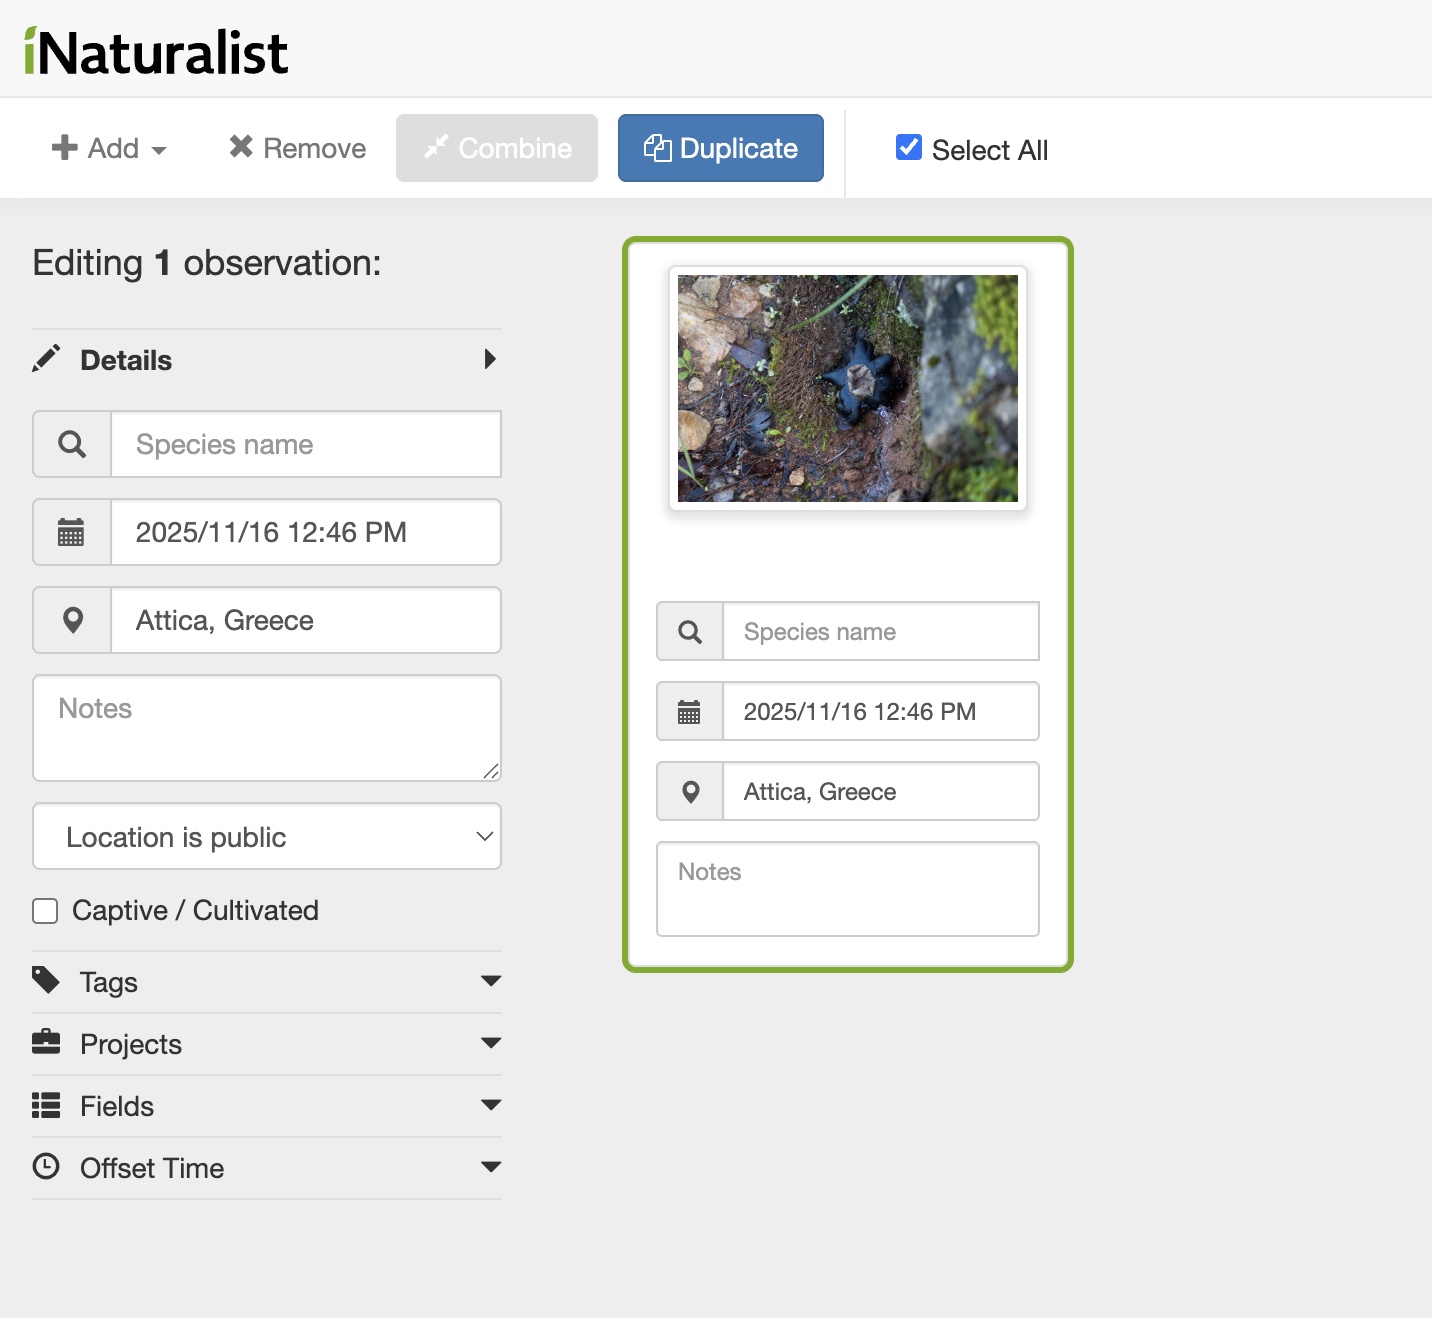Click the Notes field on observation card
Image resolution: width=1432 pixels, height=1318 pixels.
coord(847,889)
